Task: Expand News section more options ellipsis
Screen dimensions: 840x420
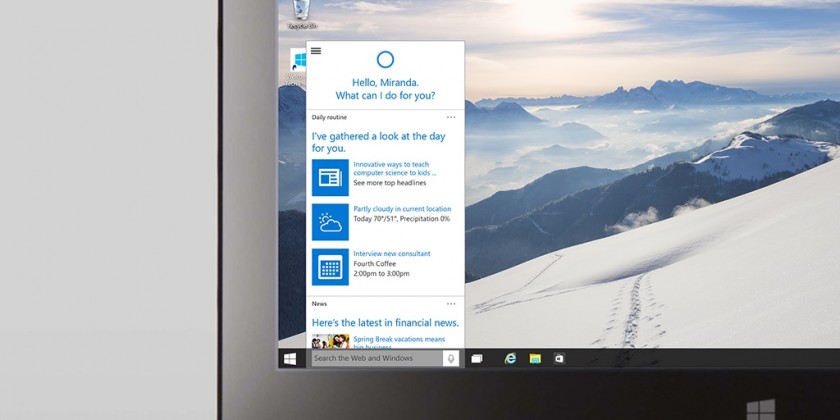Action: 451,303
